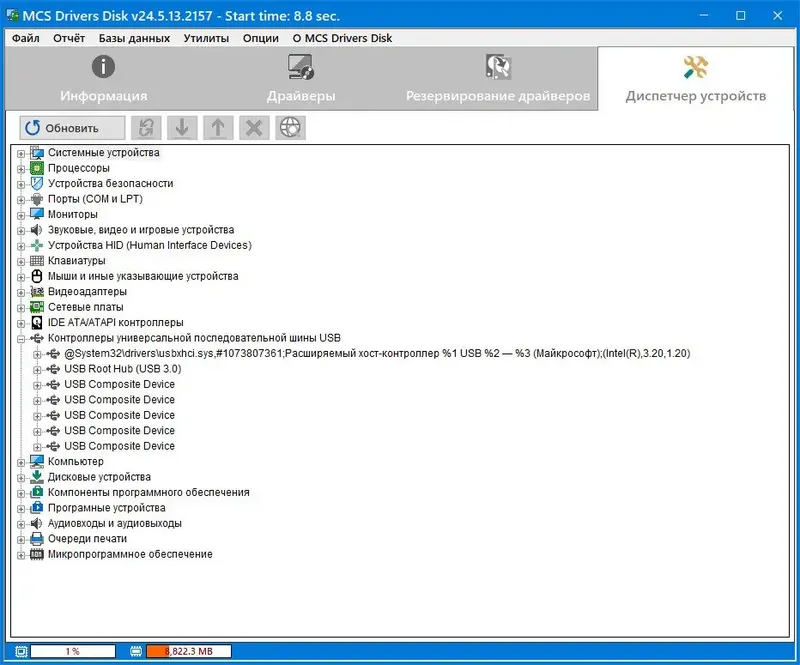
Task: Click the Видеоадаптеры card icon
Action: (x=37, y=292)
